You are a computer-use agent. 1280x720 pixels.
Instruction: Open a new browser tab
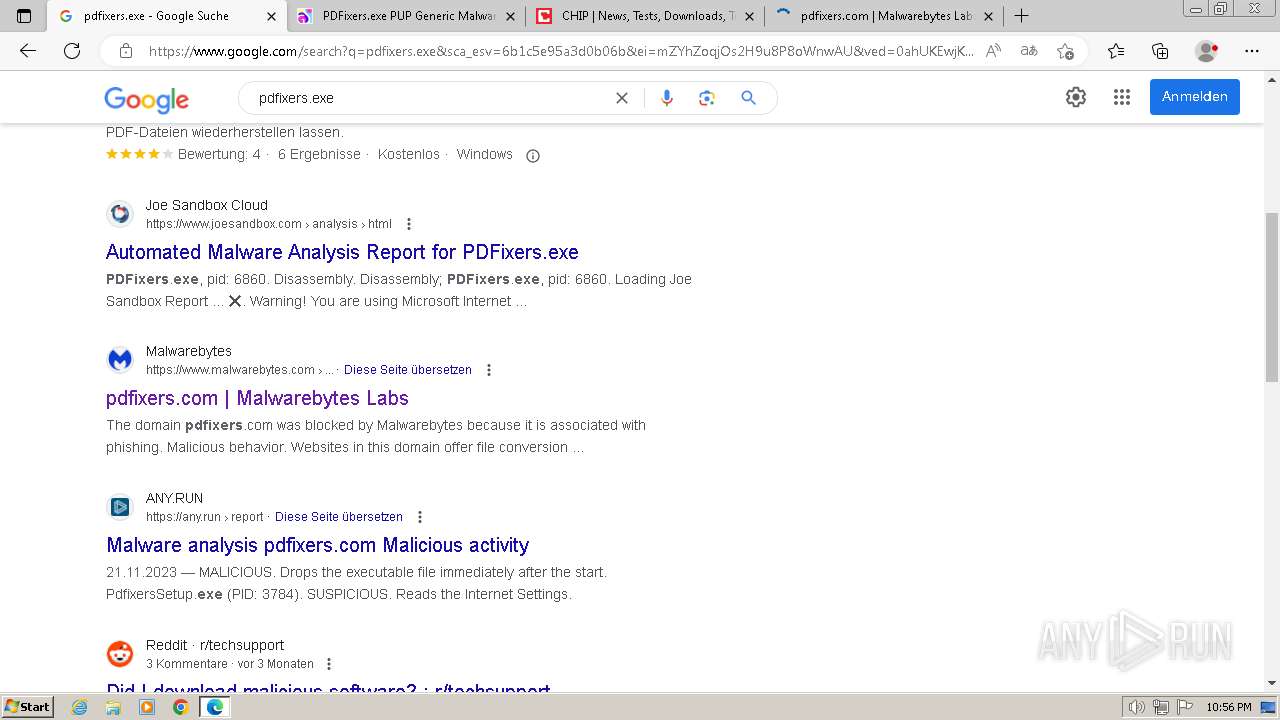tap(1021, 16)
